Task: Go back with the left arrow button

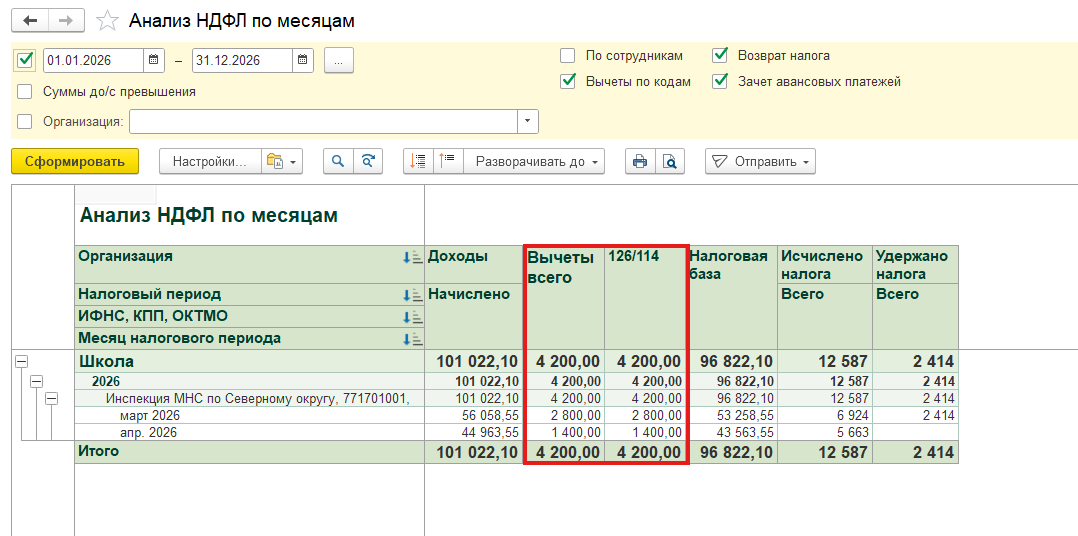Action: (30, 21)
